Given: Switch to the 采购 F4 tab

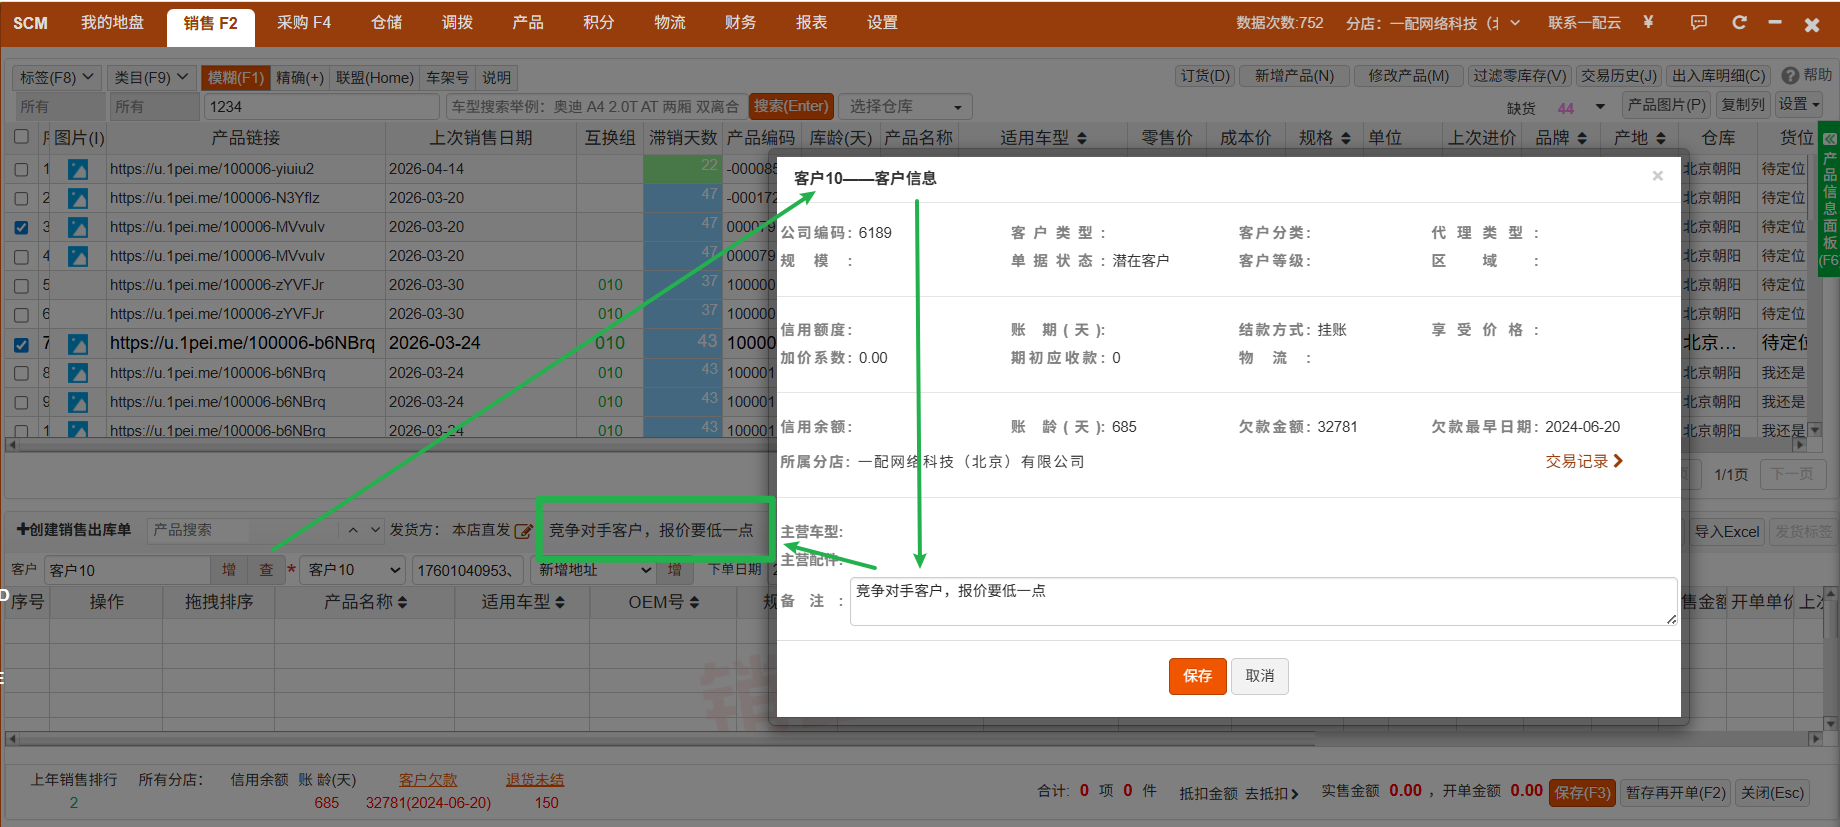Looking at the screenshot, I should coord(304,22).
